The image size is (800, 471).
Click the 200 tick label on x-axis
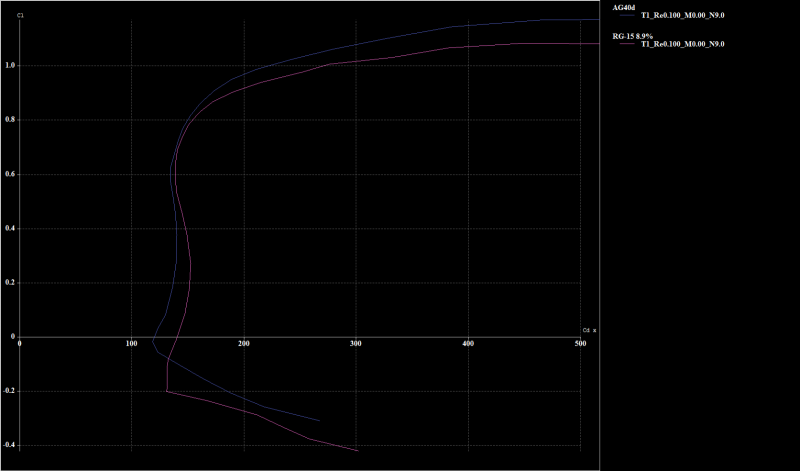click(x=244, y=344)
